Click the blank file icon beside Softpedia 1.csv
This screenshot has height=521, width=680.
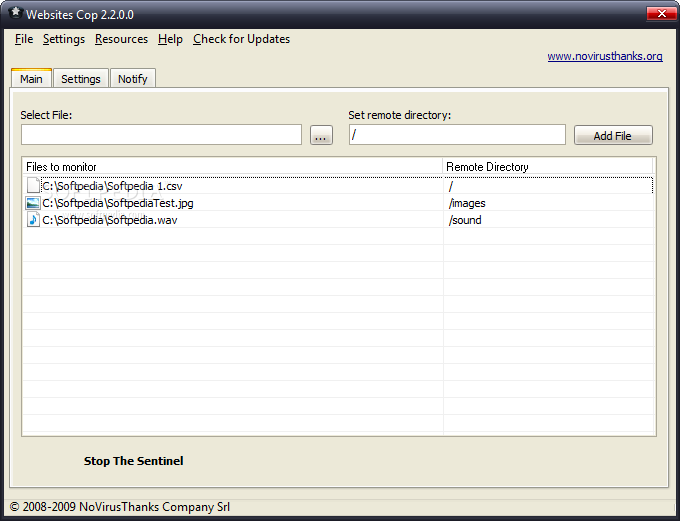click(33, 185)
